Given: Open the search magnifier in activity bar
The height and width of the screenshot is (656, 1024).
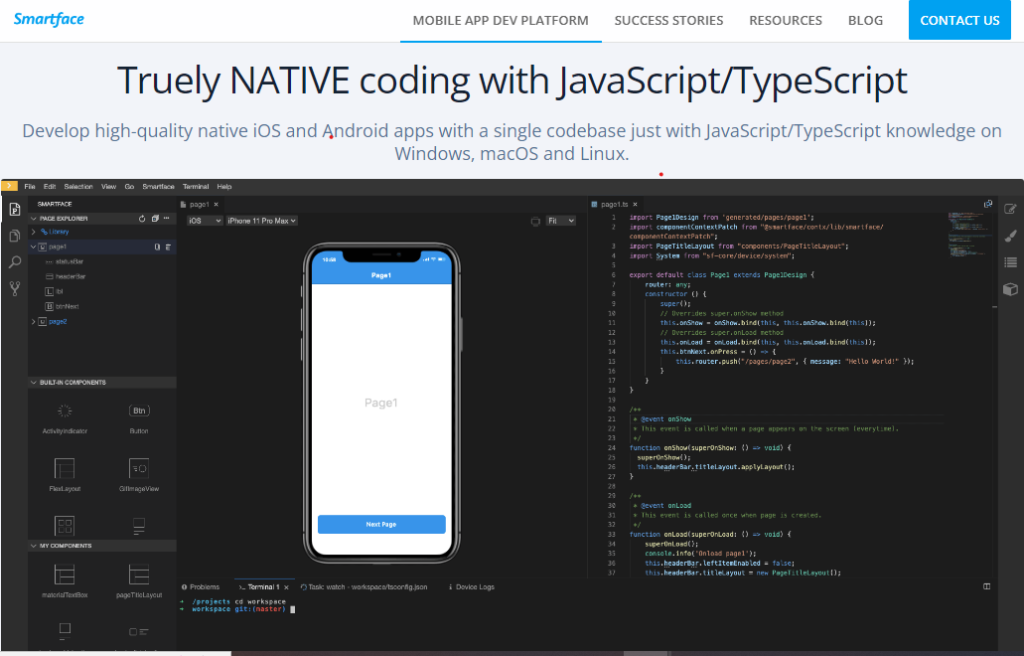Looking at the screenshot, I should point(14,262).
